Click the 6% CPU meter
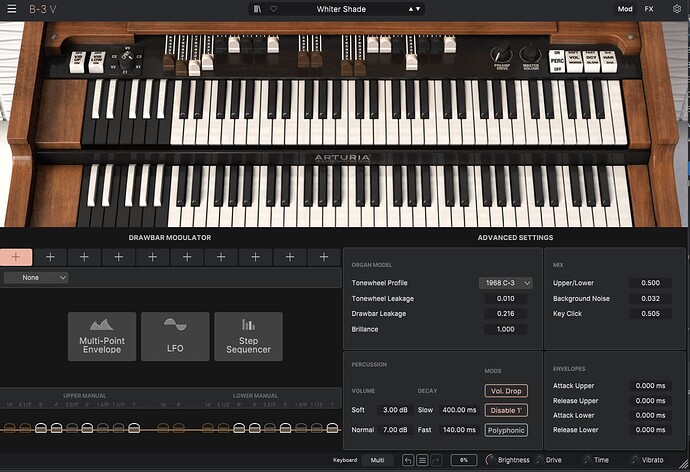 pyautogui.click(x=464, y=460)
